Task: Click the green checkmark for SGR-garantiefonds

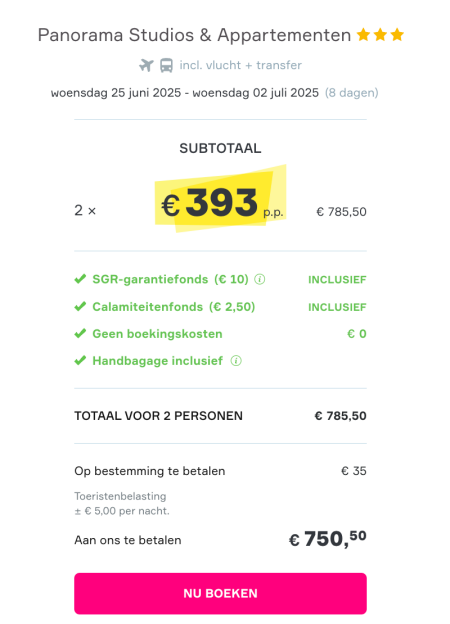Action: tap(80, 279)
